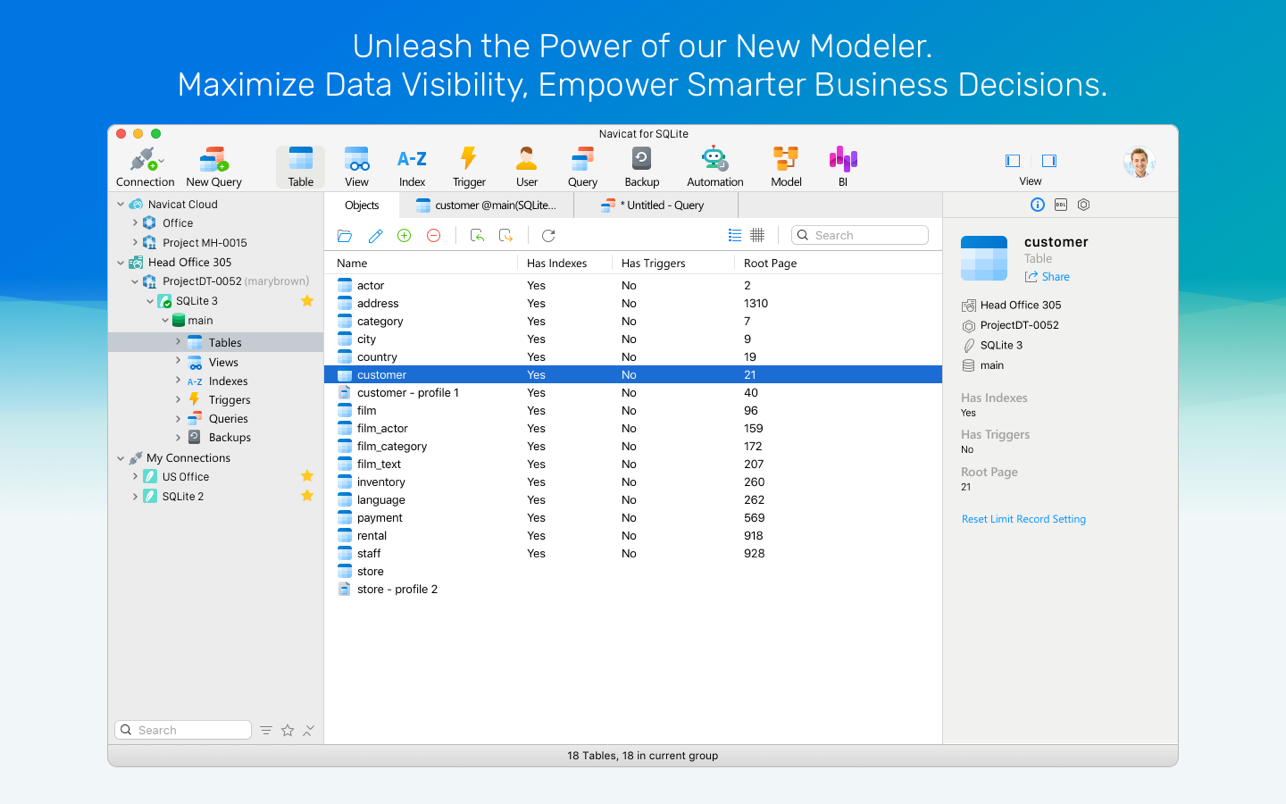Open the Automation toolbar icon
Image resolution: width=1286 pixels, height=804 pixels.
click(x=714, y=167)
